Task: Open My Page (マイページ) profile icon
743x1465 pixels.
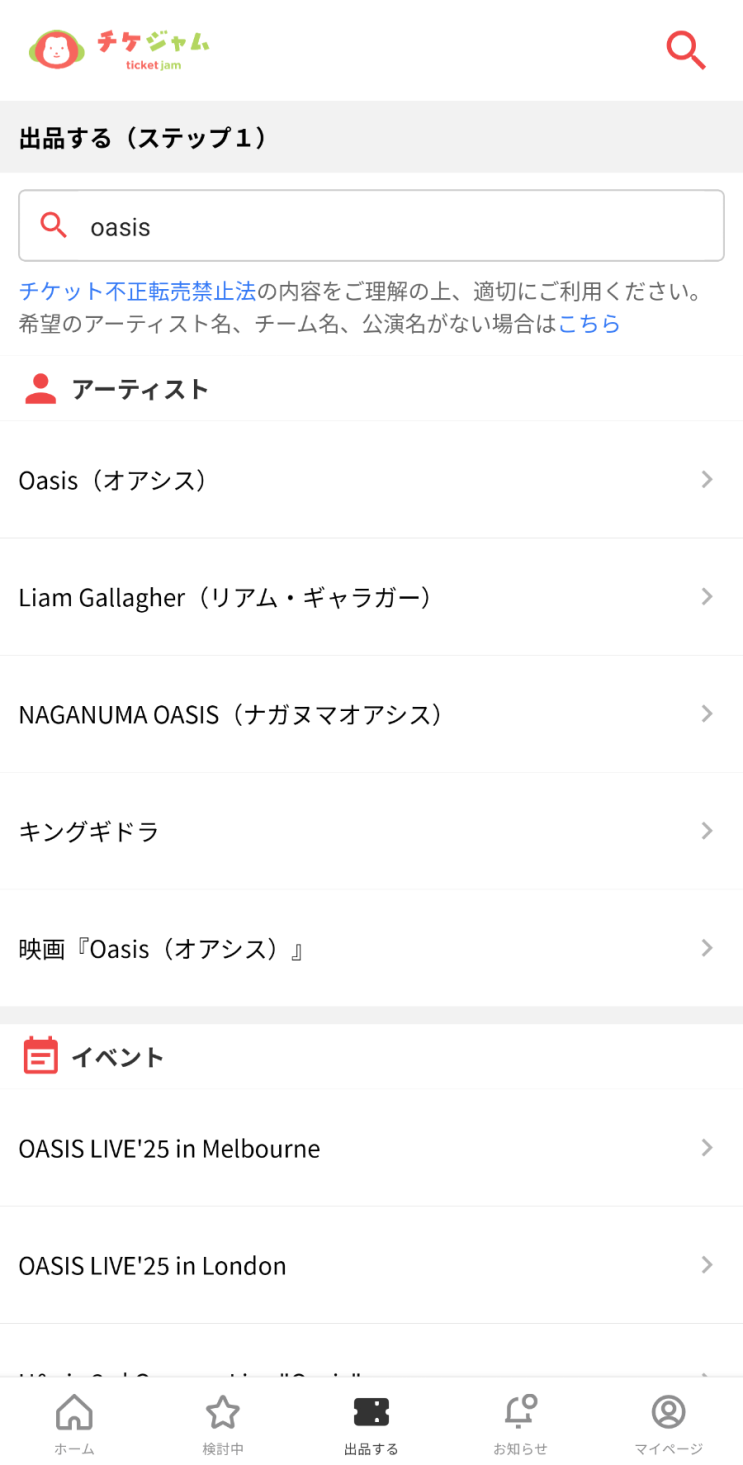Action: [668, 1424]
